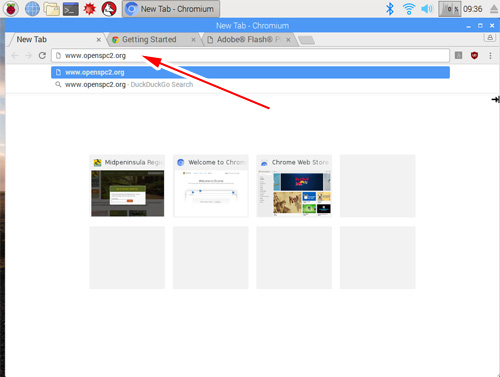500x377 pixels.
Task: Close the Getting Started tab
Action: [193, 40]
